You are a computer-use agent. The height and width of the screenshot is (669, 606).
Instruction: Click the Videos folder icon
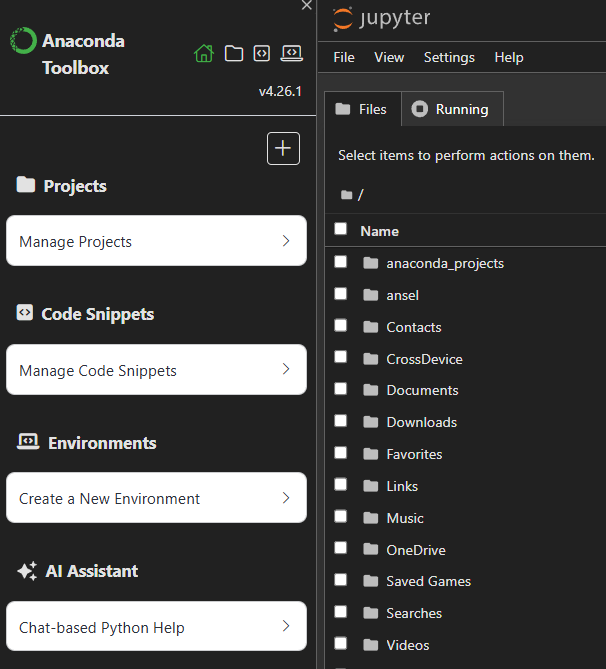pyautogui.click(x=370, y=645)
